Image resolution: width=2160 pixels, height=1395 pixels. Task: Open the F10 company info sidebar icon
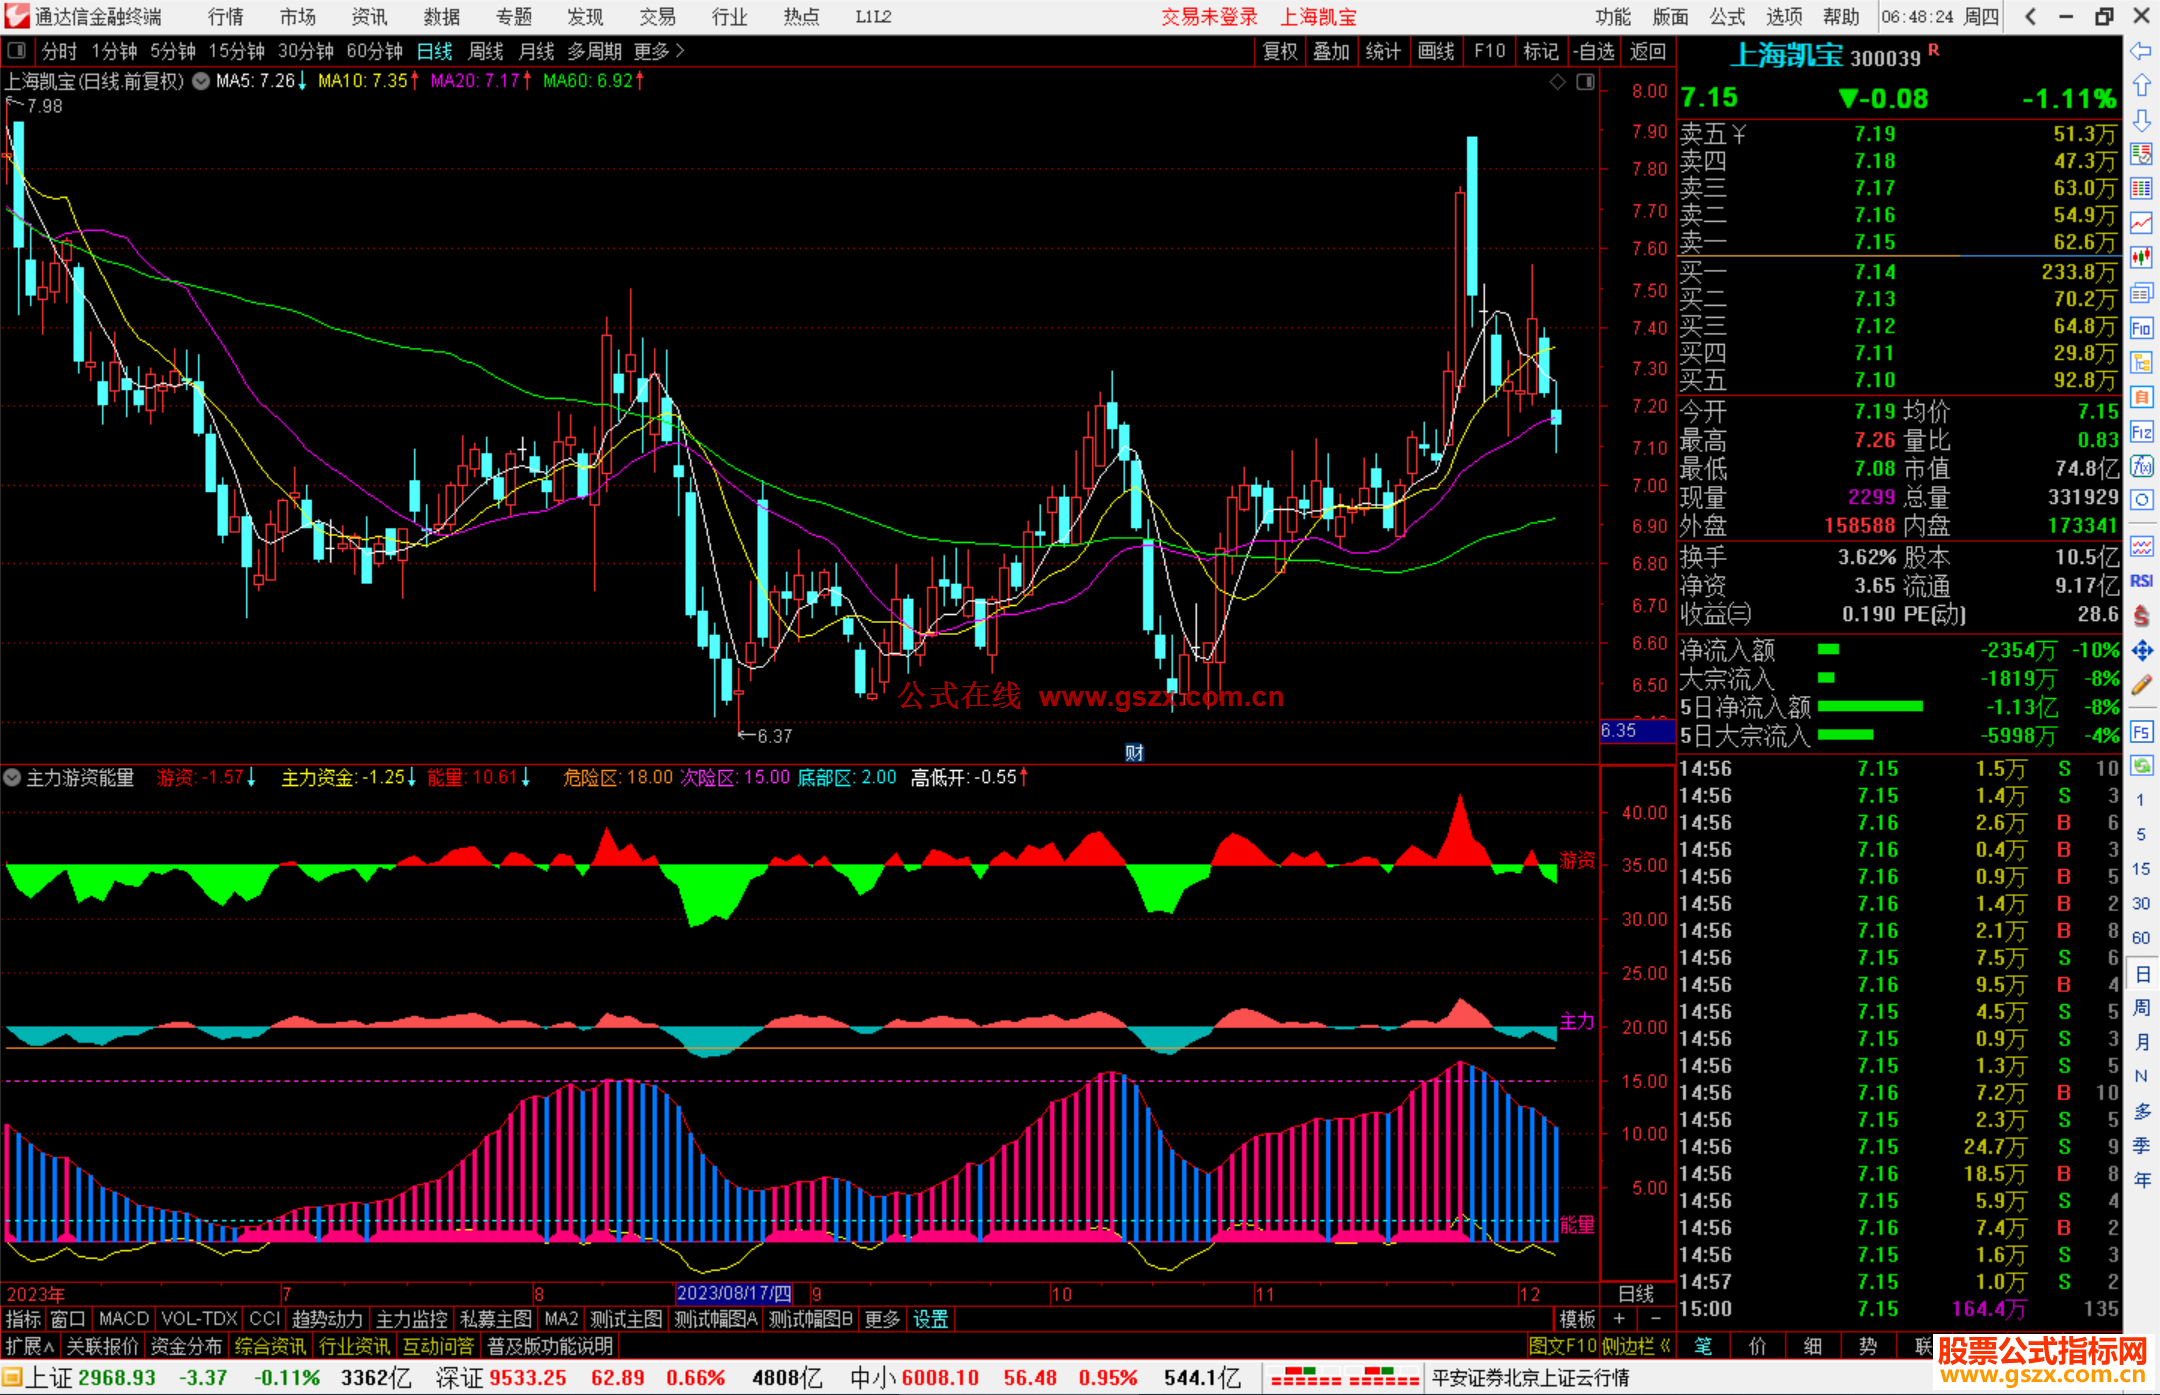pyautogui.click(x=2141, y=328)
